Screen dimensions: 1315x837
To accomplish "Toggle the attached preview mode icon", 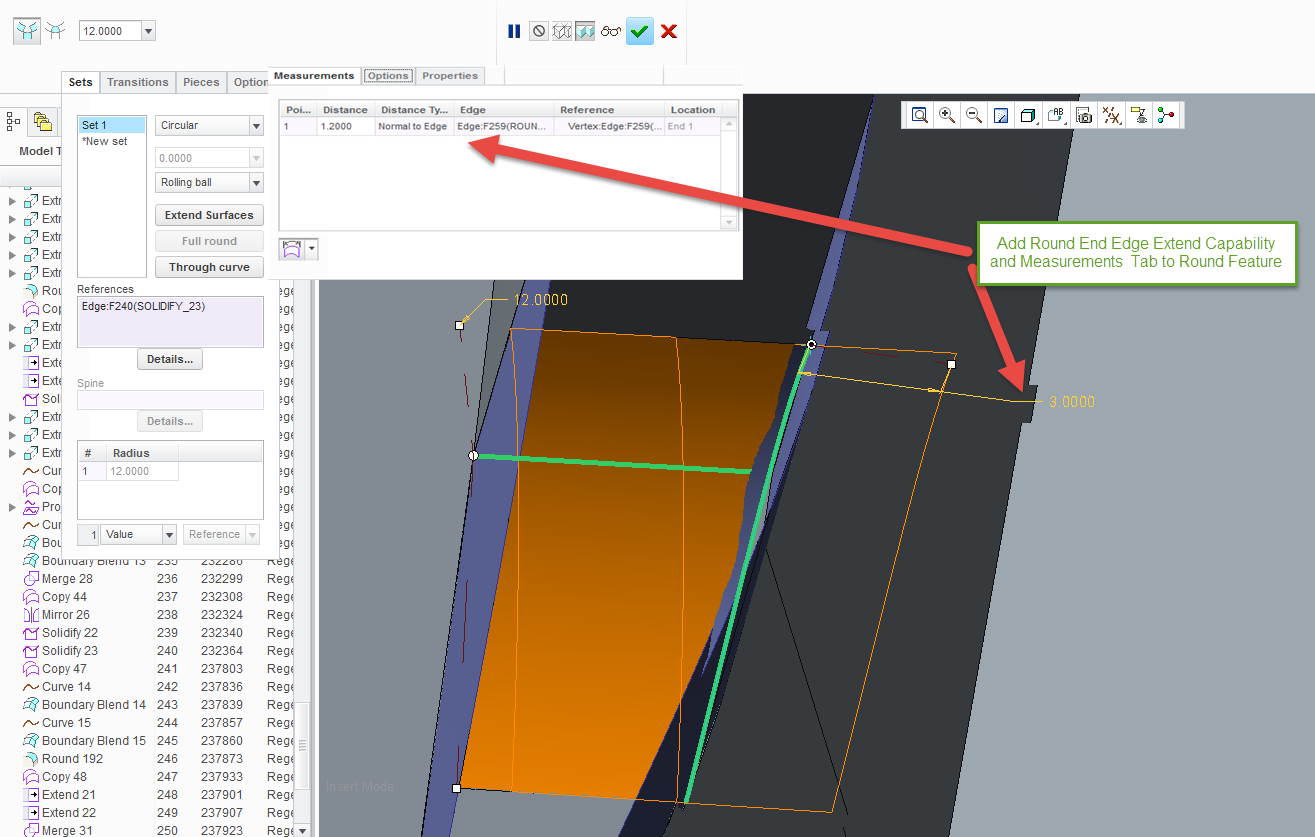I will (x=585, y=31).
